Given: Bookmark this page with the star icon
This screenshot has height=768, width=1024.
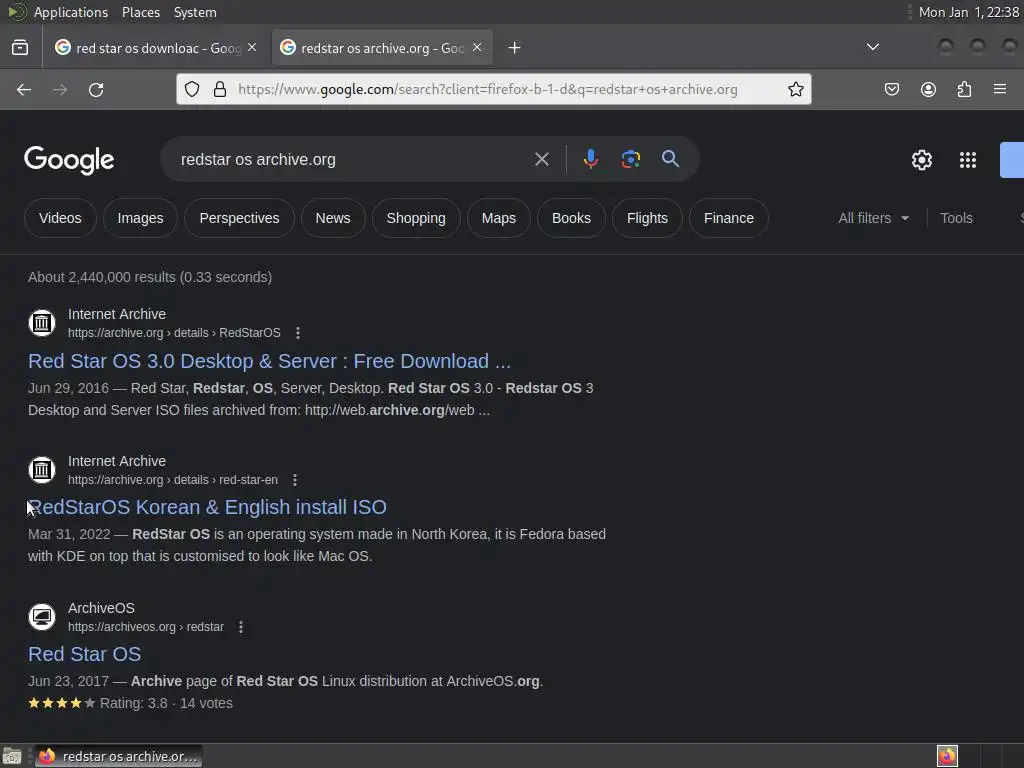Looking at the screenshot, I should coord(795,89).
